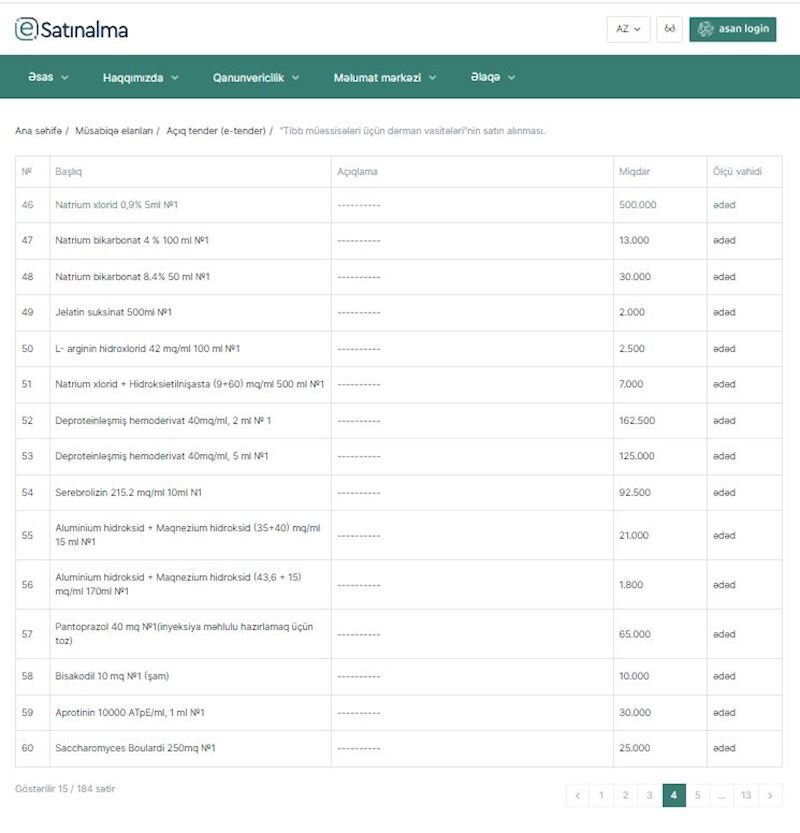Jump to last page 13

[746, 796]
